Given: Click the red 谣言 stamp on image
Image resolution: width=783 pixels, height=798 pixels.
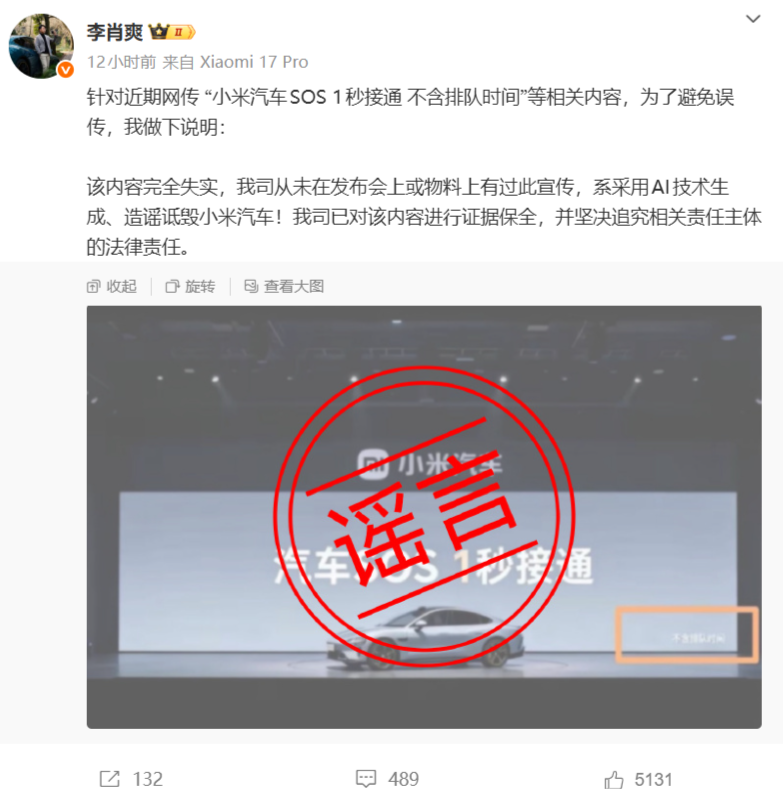Looking at the screenshot, I should coord(424,517).
